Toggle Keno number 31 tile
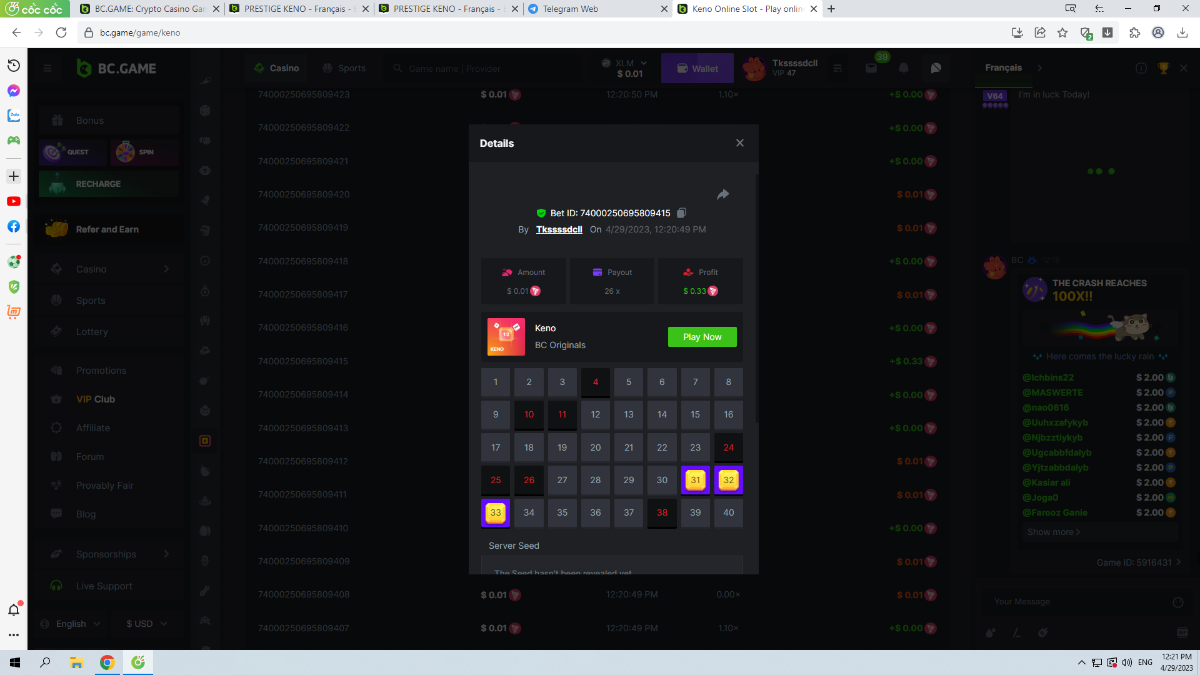This screenshot has height=675, width=1200. point(695,480)
